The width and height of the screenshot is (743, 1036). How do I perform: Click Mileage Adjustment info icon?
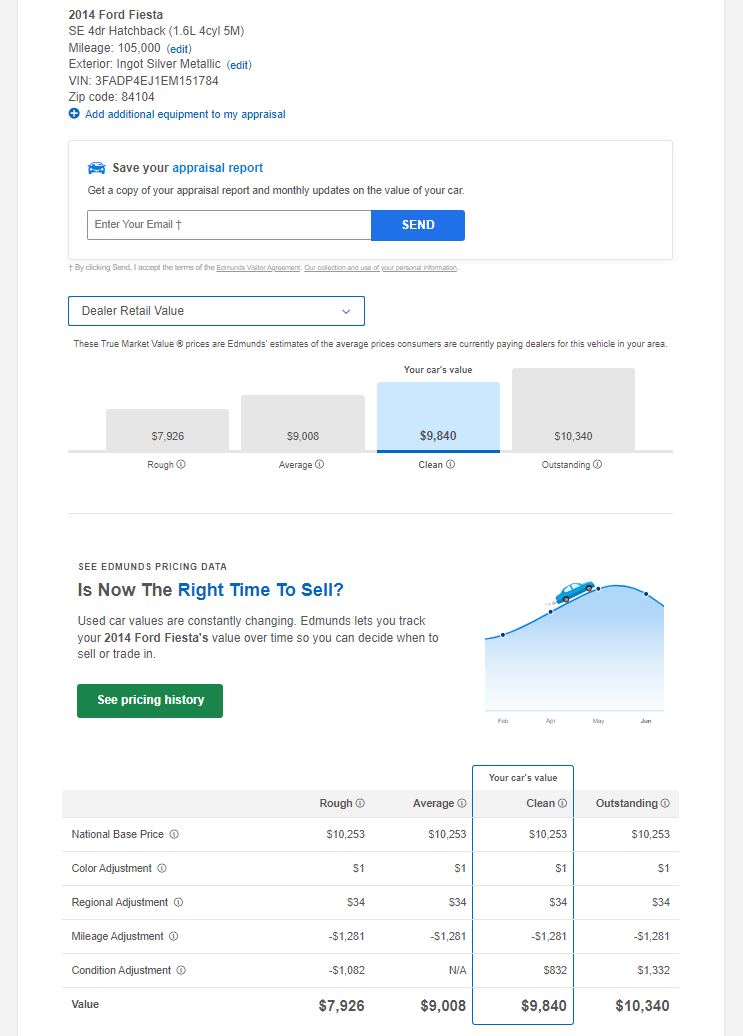click(x=173, y=936)
